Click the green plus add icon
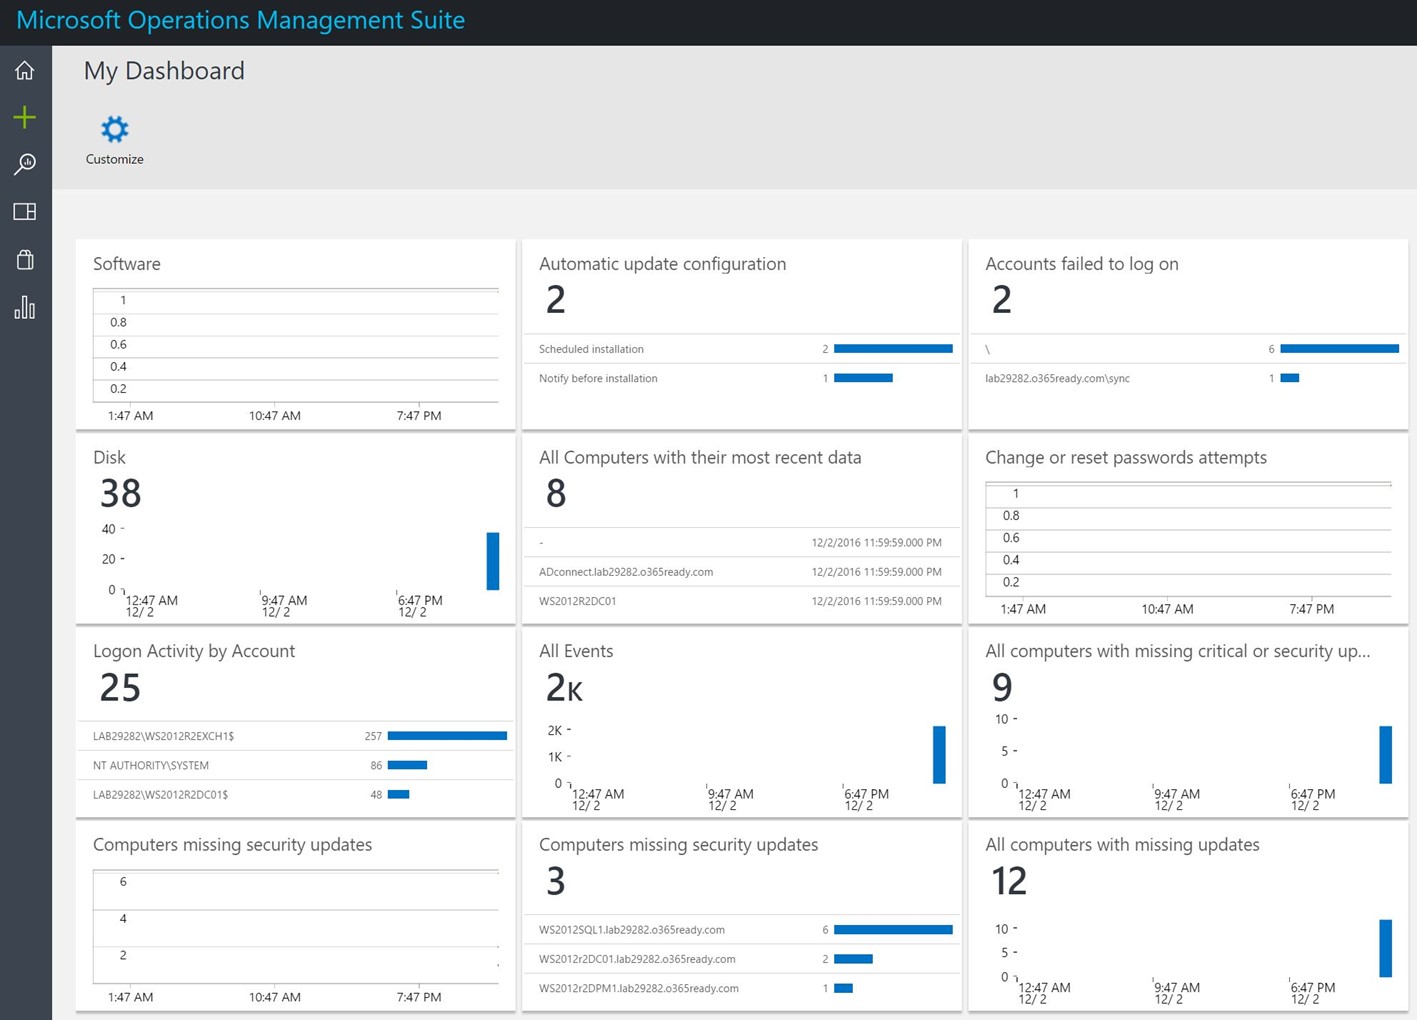 pyautogui.click(x=25, y=117)
